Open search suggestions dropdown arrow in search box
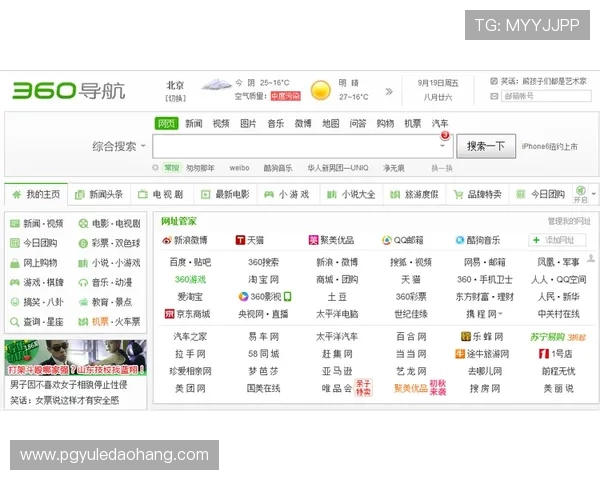This screenshot has width=600, height=480. click(x=442, y=146)
